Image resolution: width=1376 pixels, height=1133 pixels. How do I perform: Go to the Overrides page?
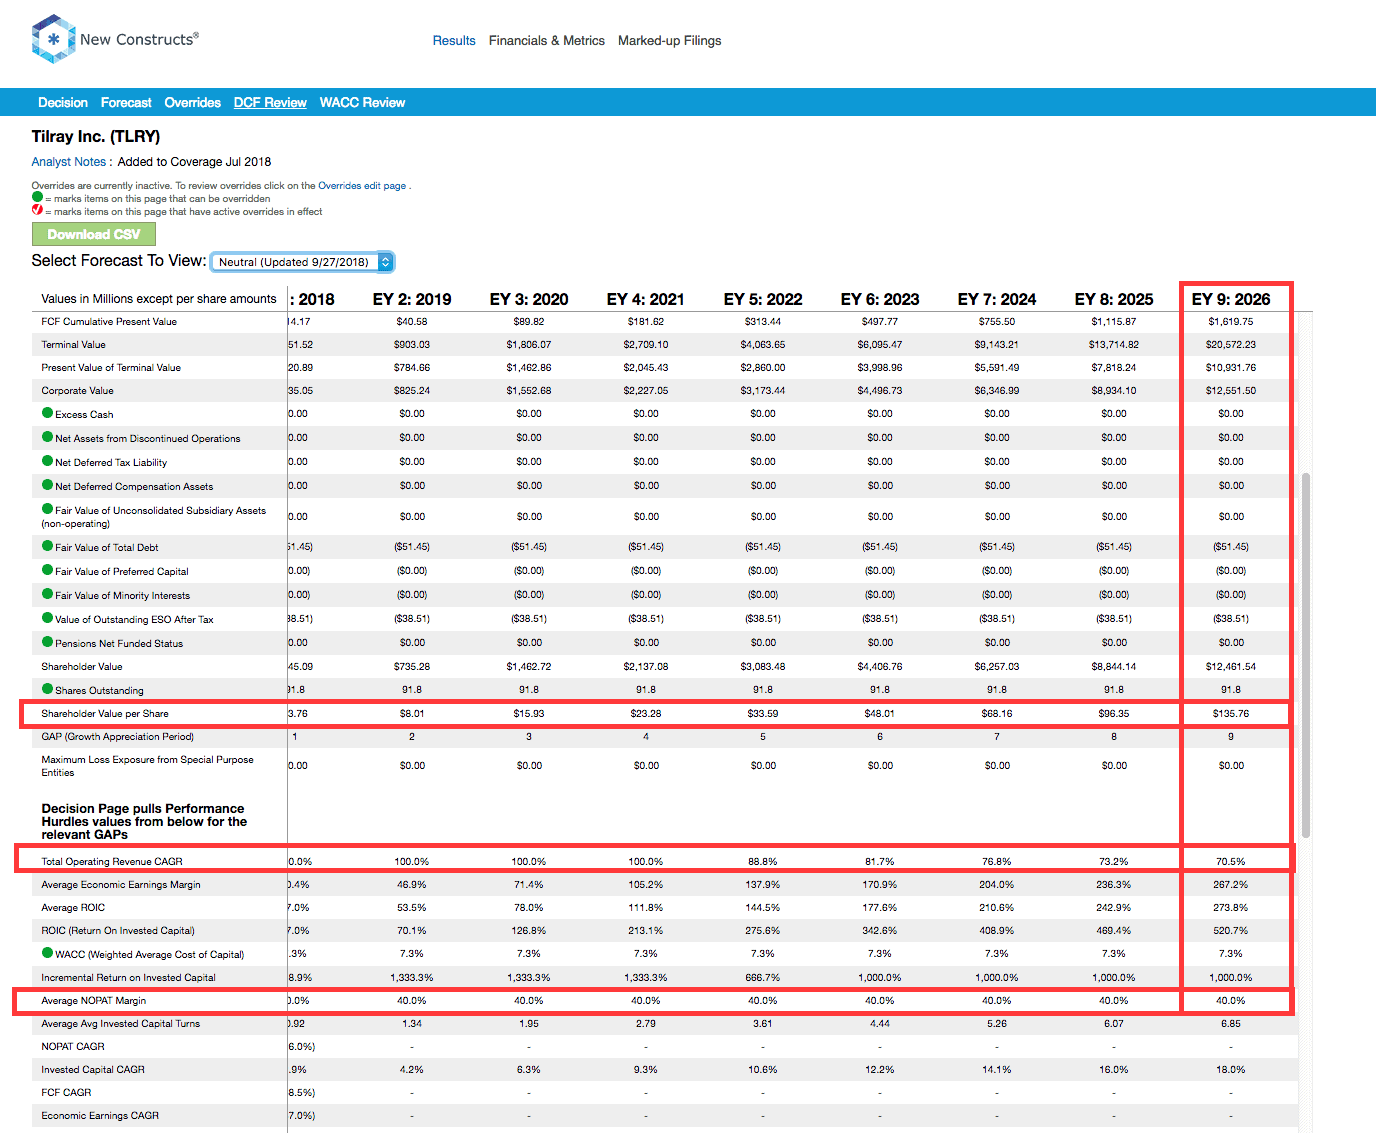(193, 103)
